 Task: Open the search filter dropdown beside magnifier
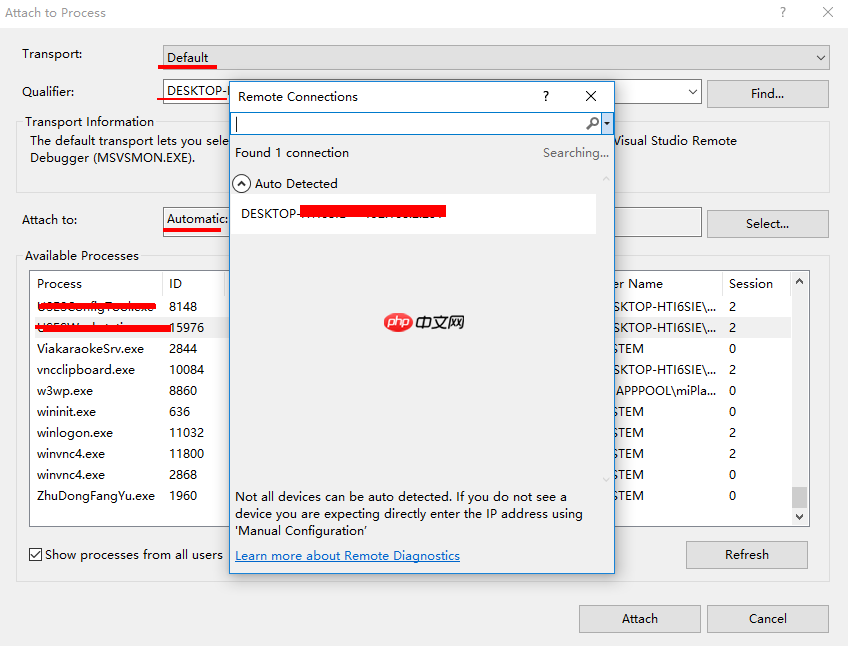(x=607, y=122)
